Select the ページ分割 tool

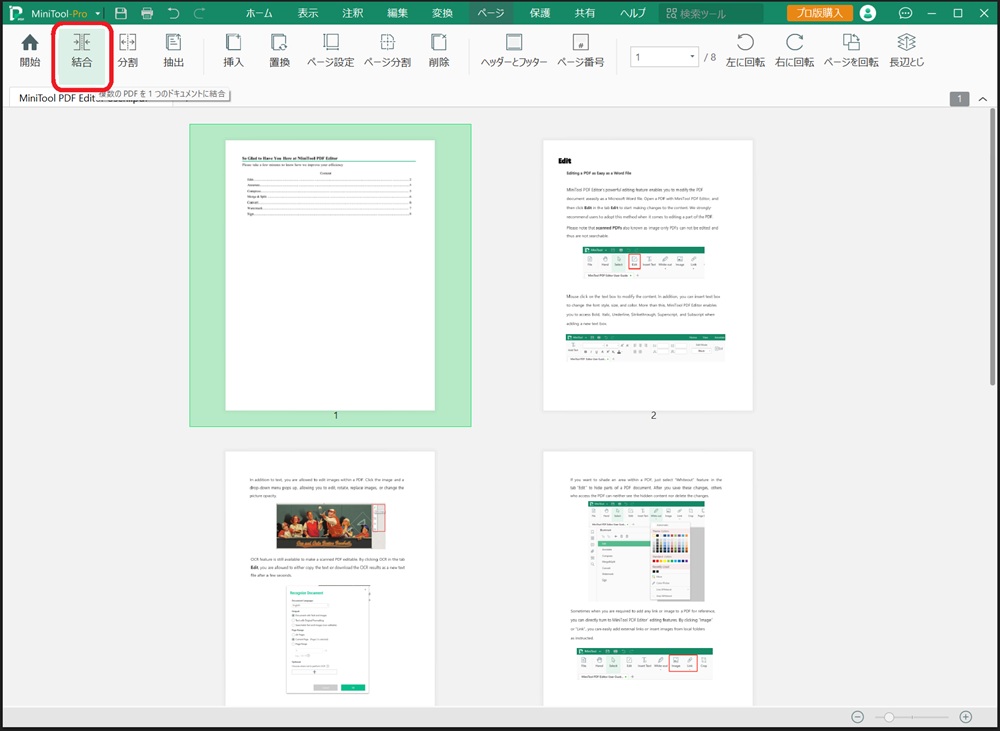tap(387, 51)
